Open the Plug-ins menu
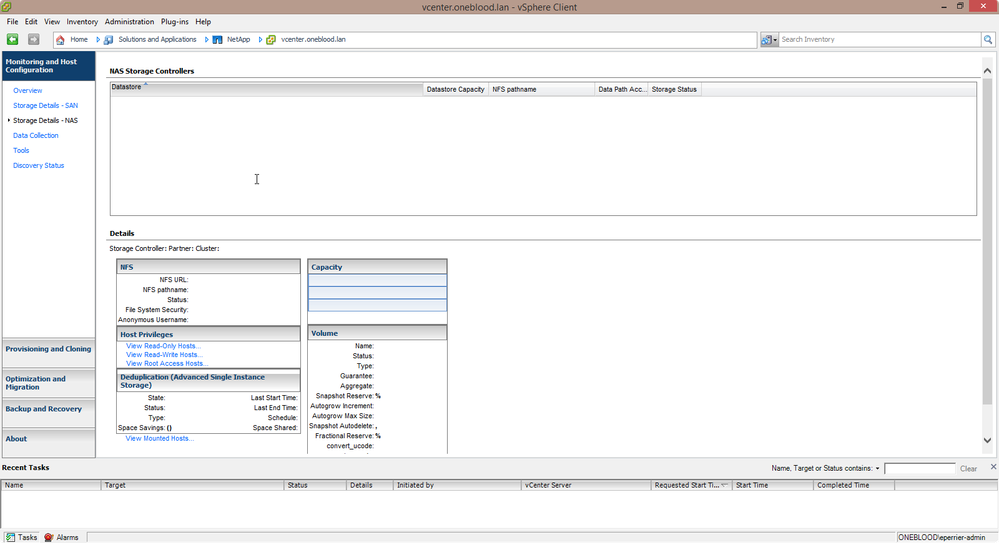Image resolution: width=999 pixels, height=543 pixels. pyautogui.click(x=175, y=21)
